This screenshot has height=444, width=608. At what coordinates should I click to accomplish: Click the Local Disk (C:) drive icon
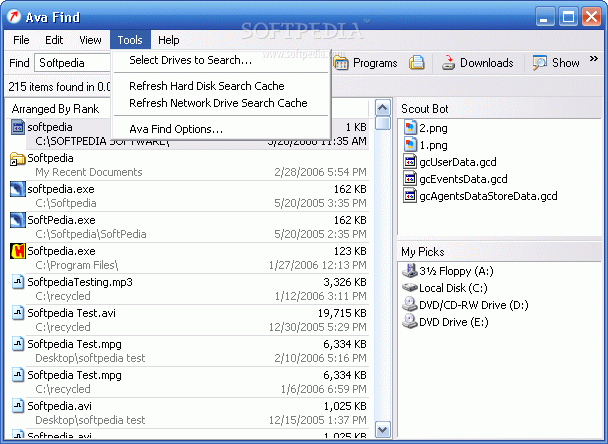pyautogui.click(x=410, y=287)
